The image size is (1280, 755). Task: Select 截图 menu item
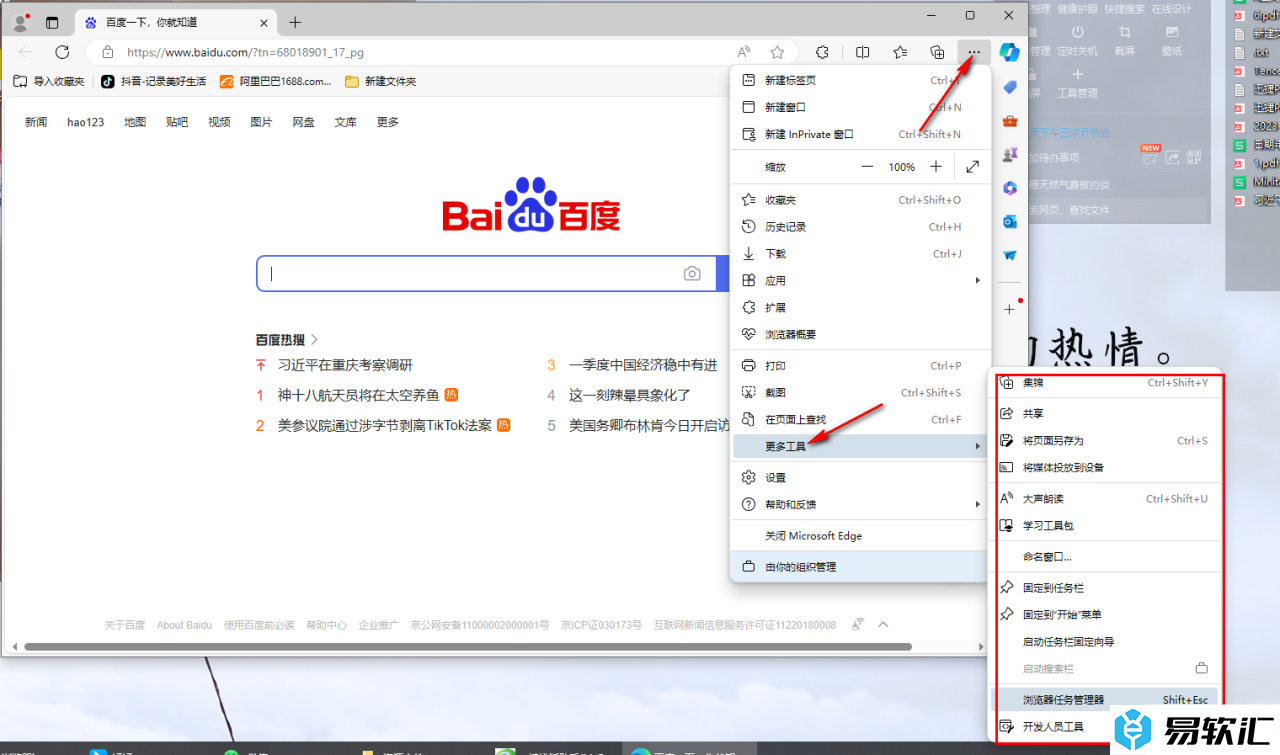click(860, 393)
